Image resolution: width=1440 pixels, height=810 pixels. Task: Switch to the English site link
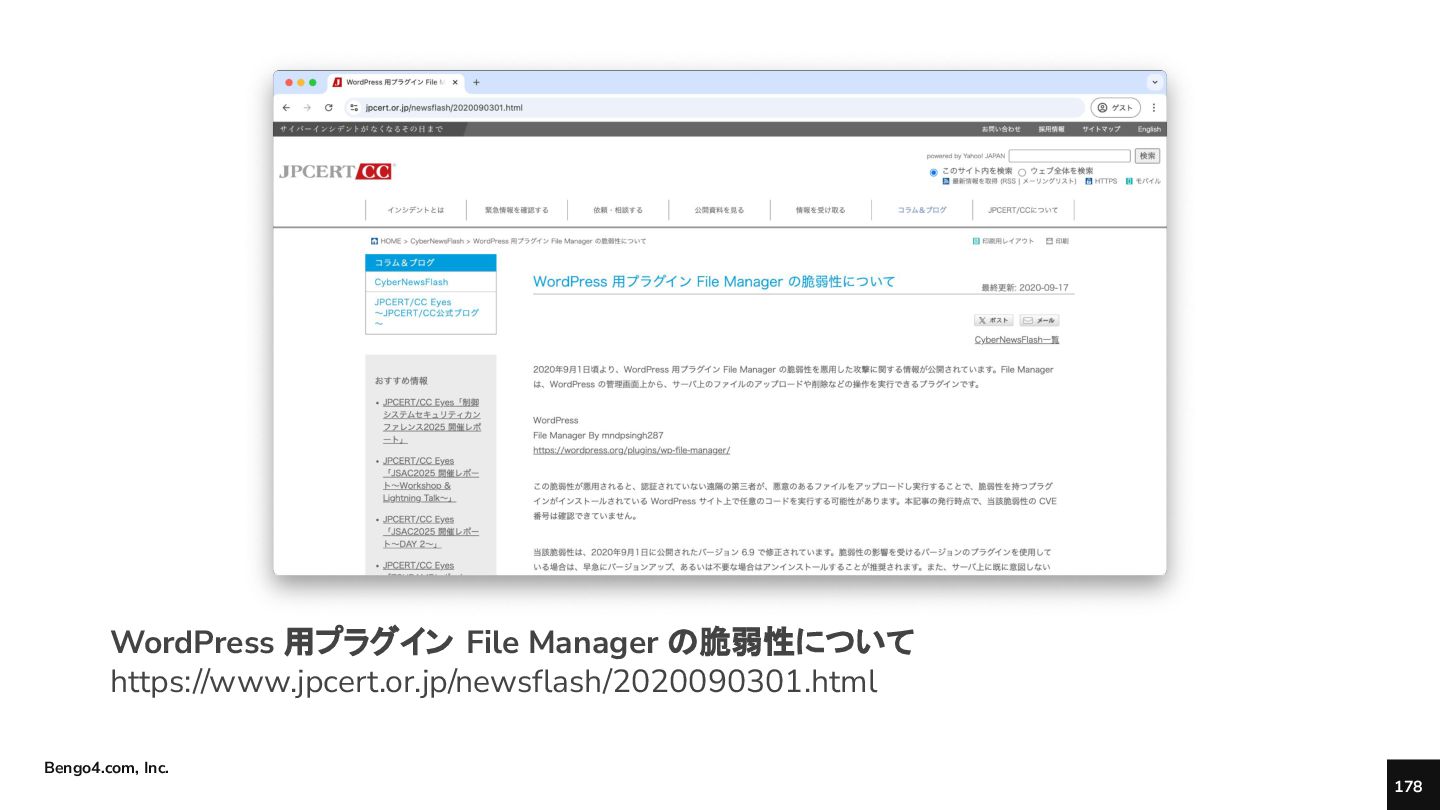(x=1149, y=129)
